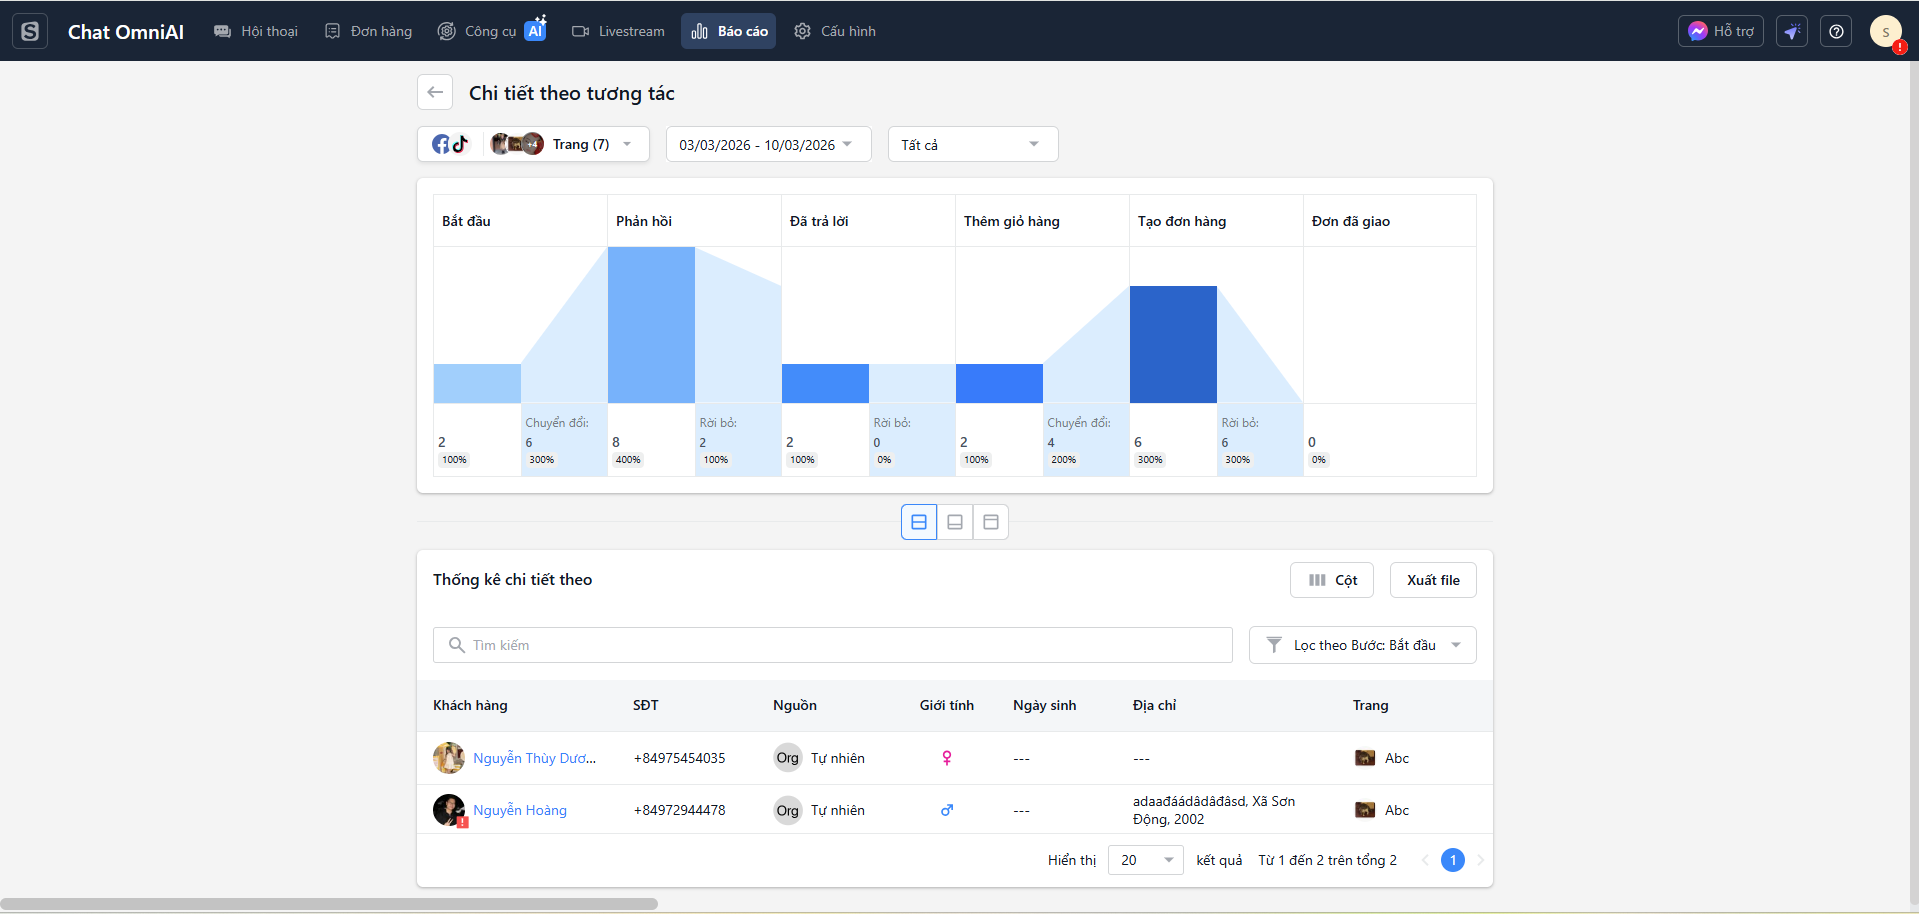The width and height of the screenshot is (1919, 914).
Task: Click the Đơn đã giao funnel header
Action: click(x=1351, y=221)
